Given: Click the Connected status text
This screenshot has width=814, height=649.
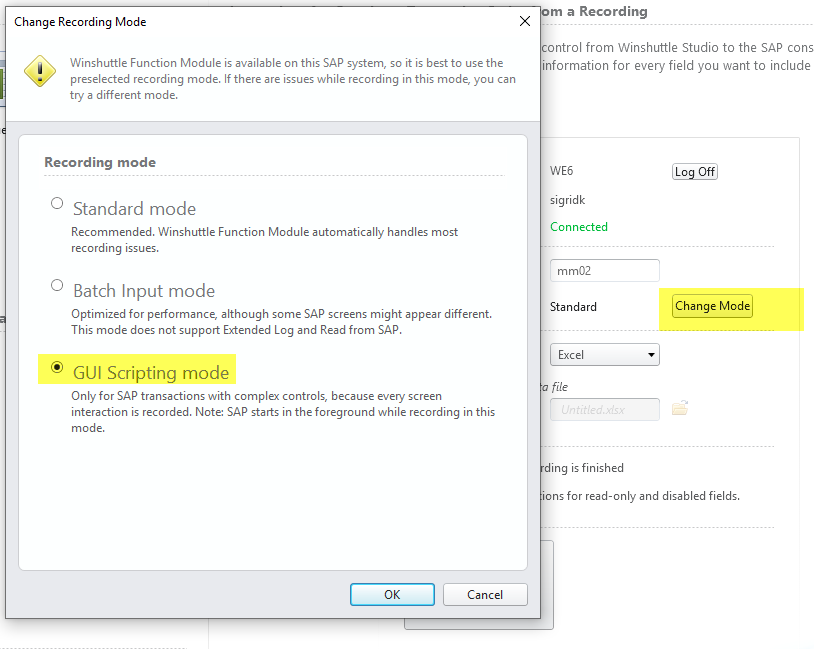Looking at the screenshot, I should [579, 227].
